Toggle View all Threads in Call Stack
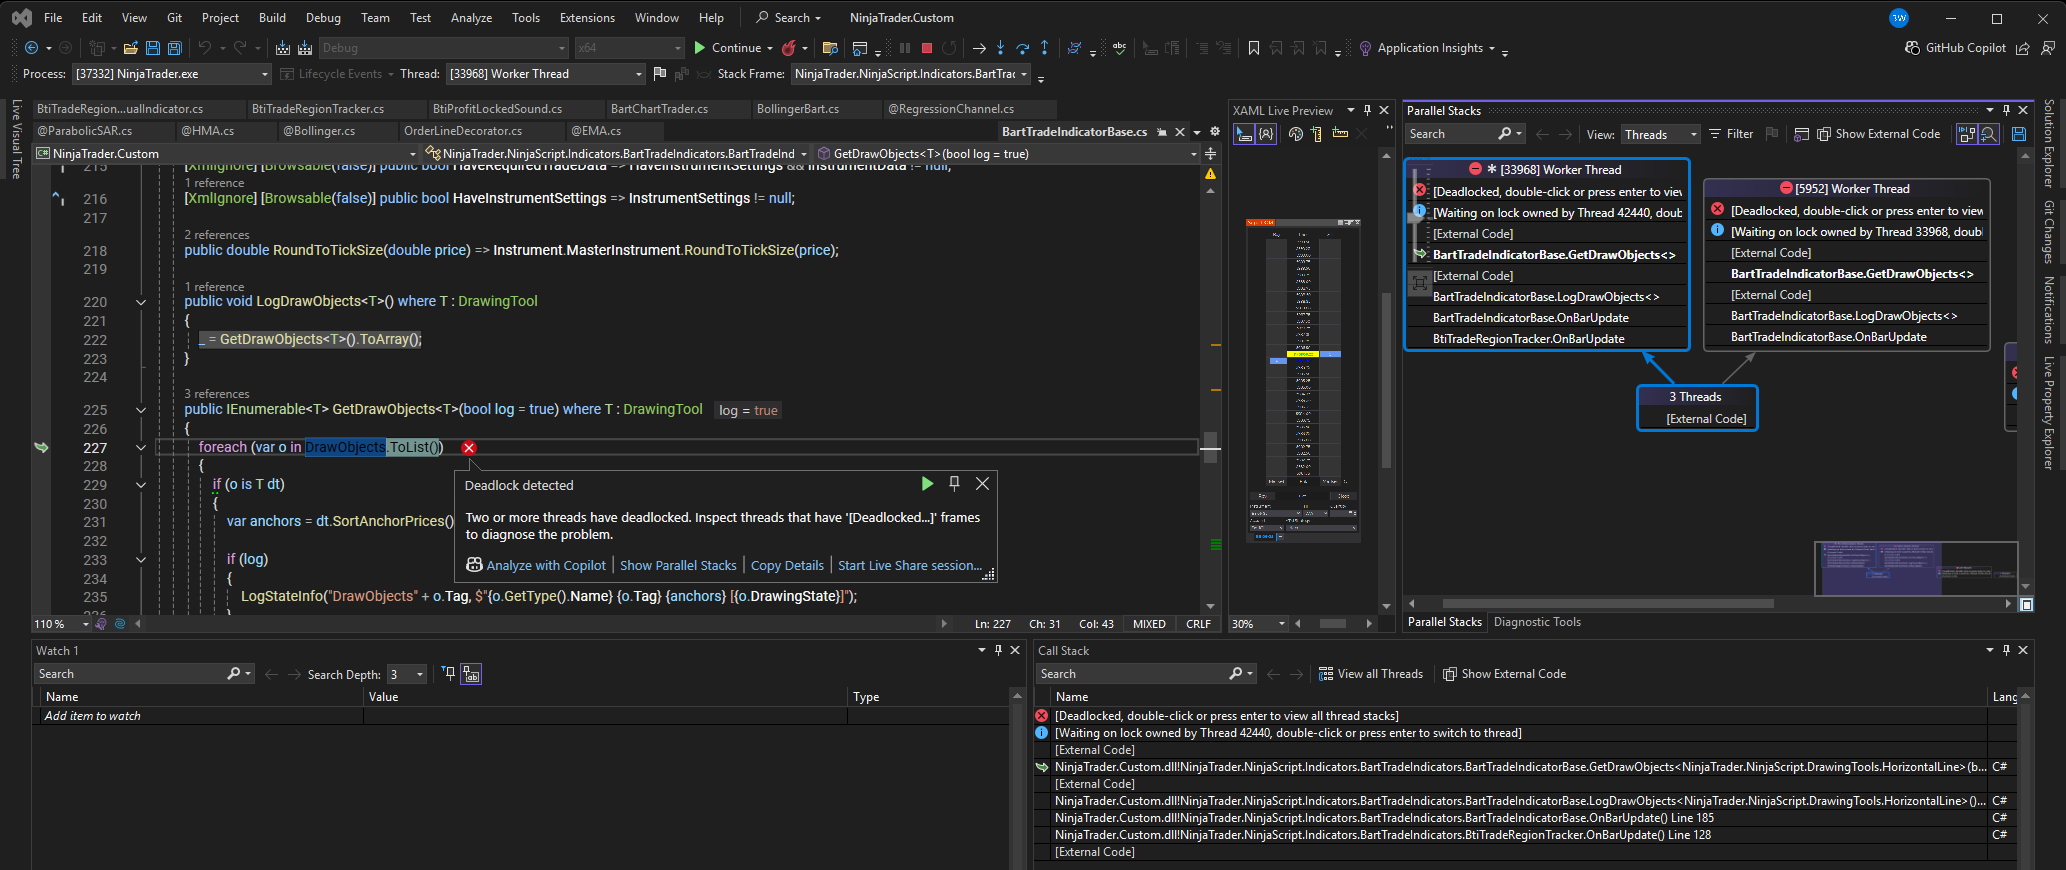Viewport: 2066px width, 870px height. coord(1370,674)
